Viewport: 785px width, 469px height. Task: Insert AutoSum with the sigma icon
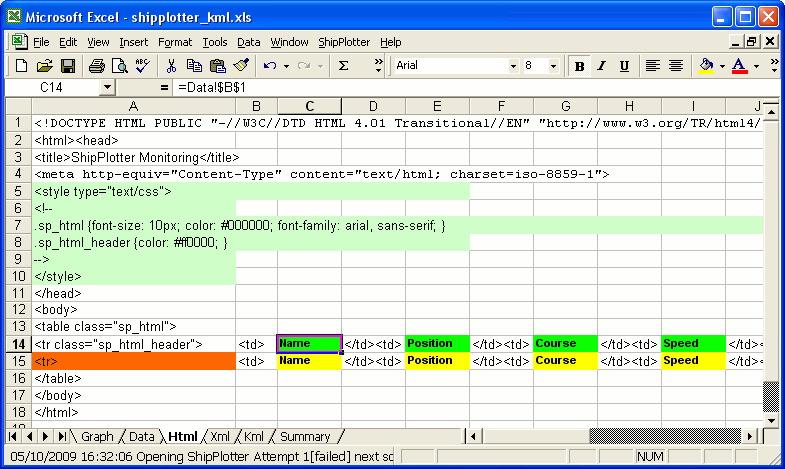343,66
